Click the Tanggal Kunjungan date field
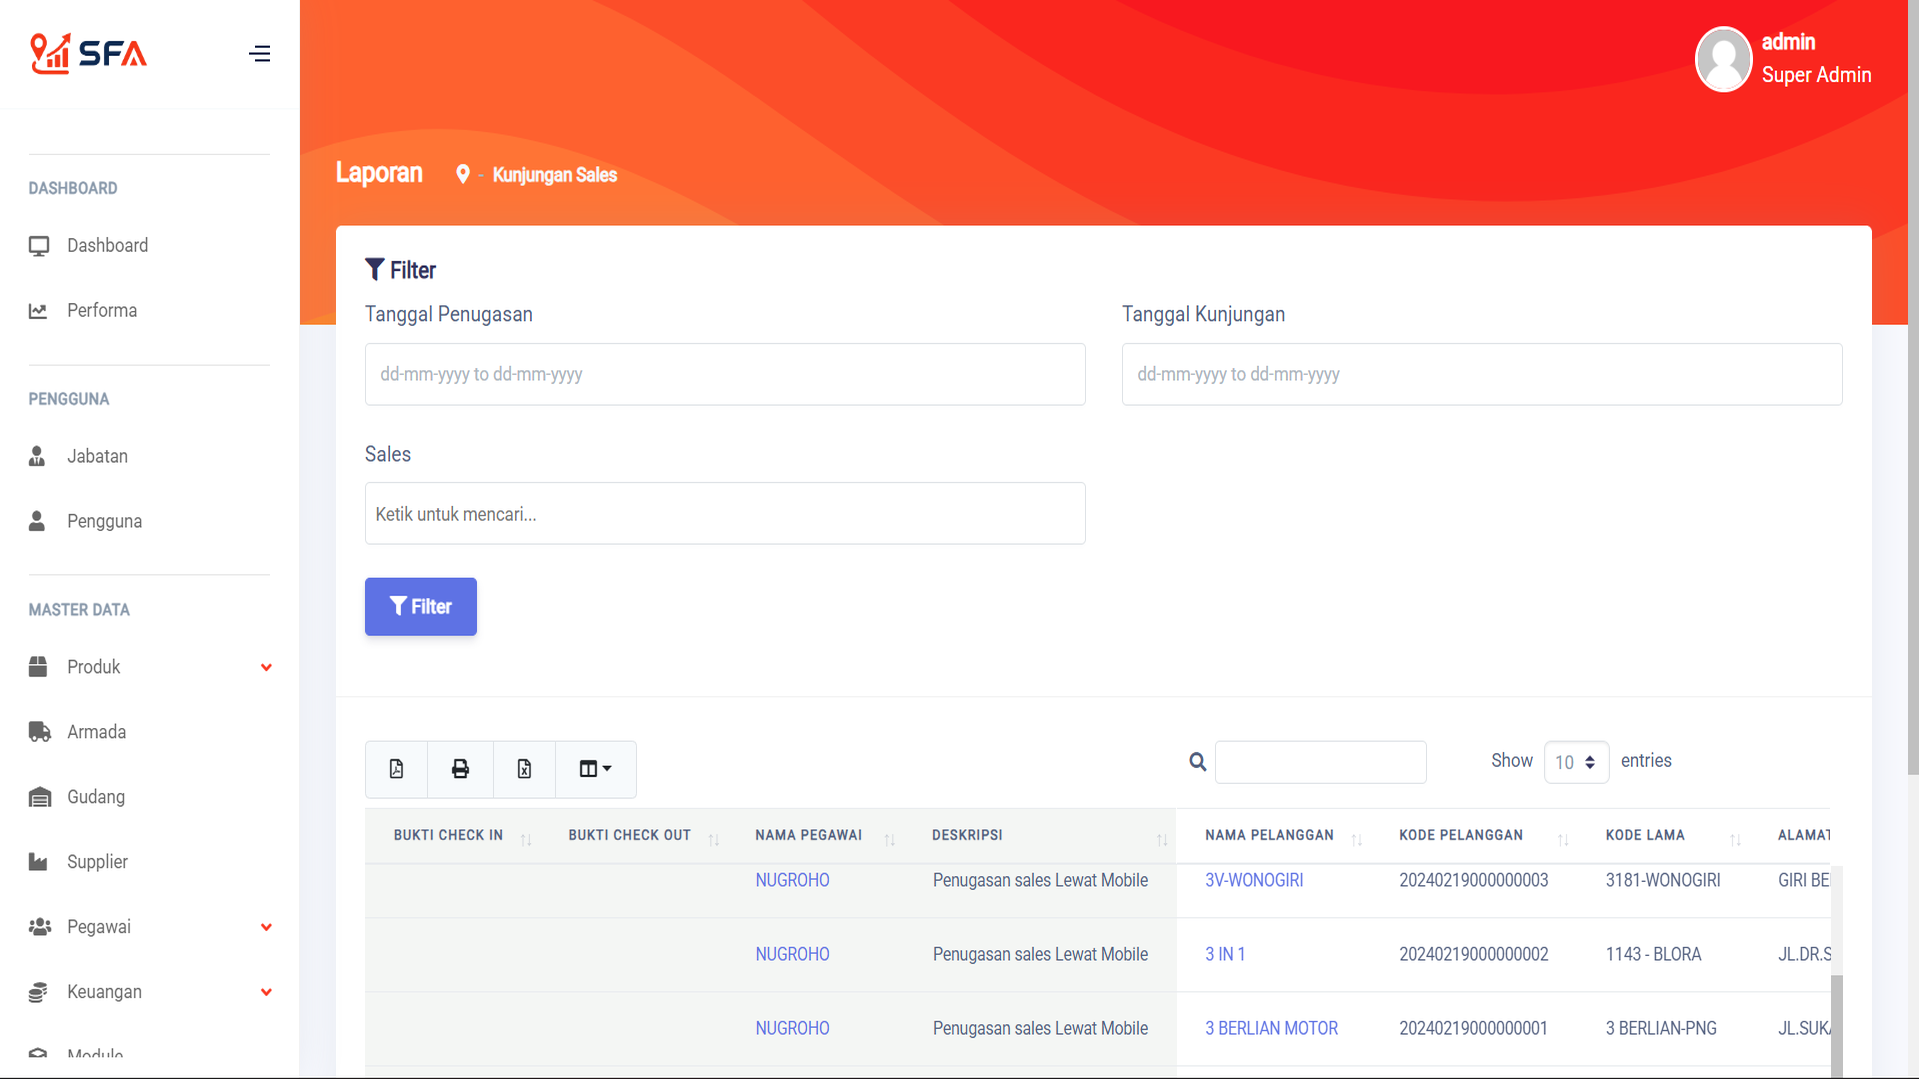The height and width of the screenshot is (1079, 1919). (1482, 374)
